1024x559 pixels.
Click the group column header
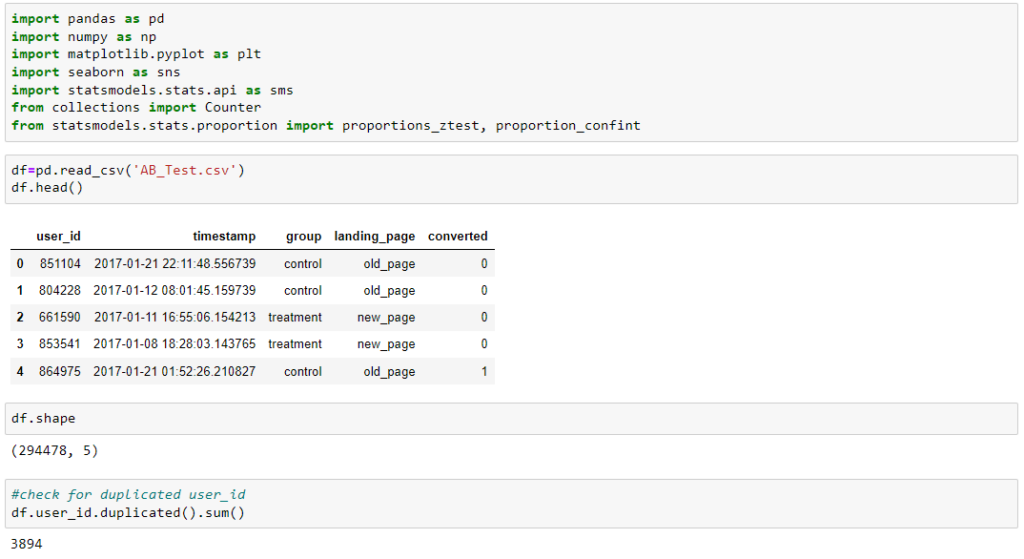click(304, 236)
